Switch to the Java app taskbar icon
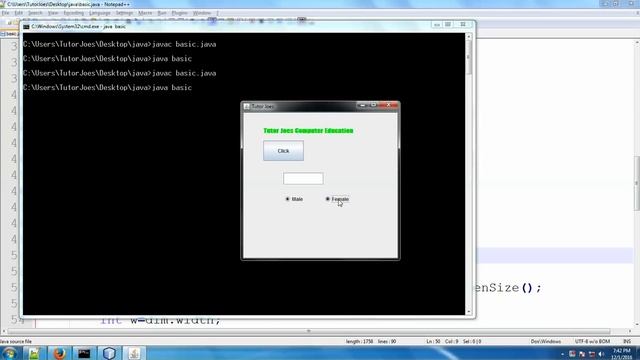 pyautogui.click(x=134, y=353)
